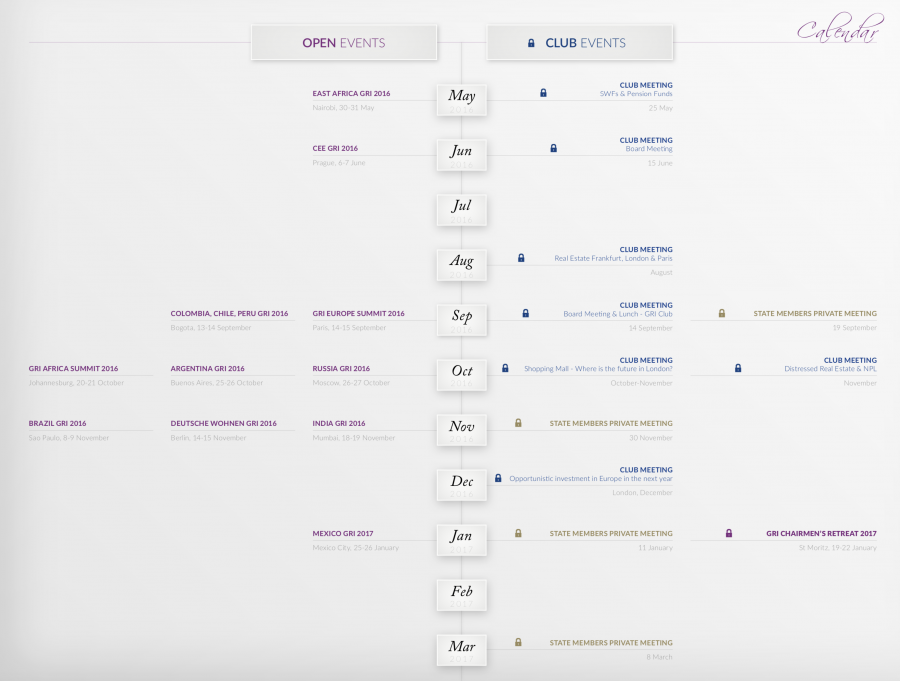Open the Brazil GRI 2016 event
900x681 pixels.
pyautogui.click(x=57, y=424)
